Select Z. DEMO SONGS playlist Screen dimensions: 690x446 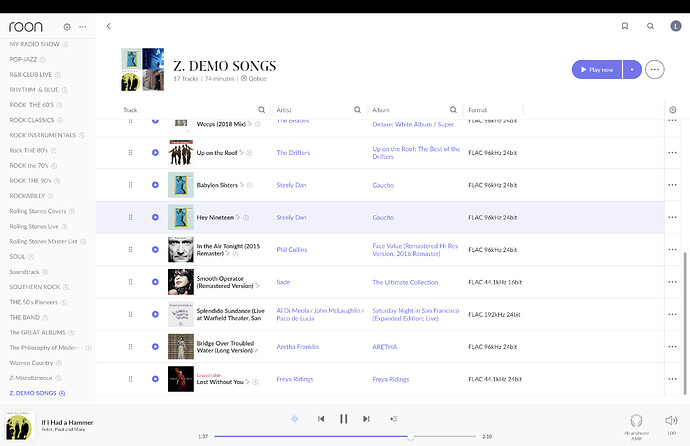33,393
